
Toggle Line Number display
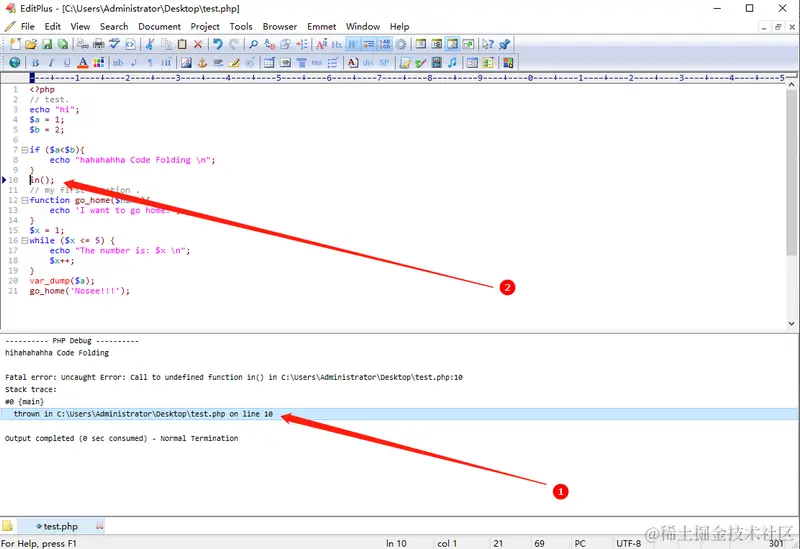tap(385, 44)
